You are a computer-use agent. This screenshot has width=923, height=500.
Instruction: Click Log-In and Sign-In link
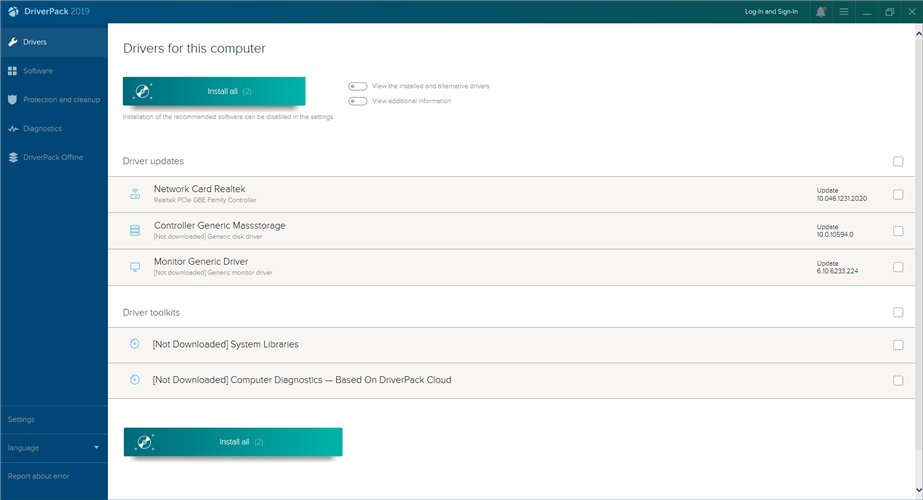pos(771,12)
